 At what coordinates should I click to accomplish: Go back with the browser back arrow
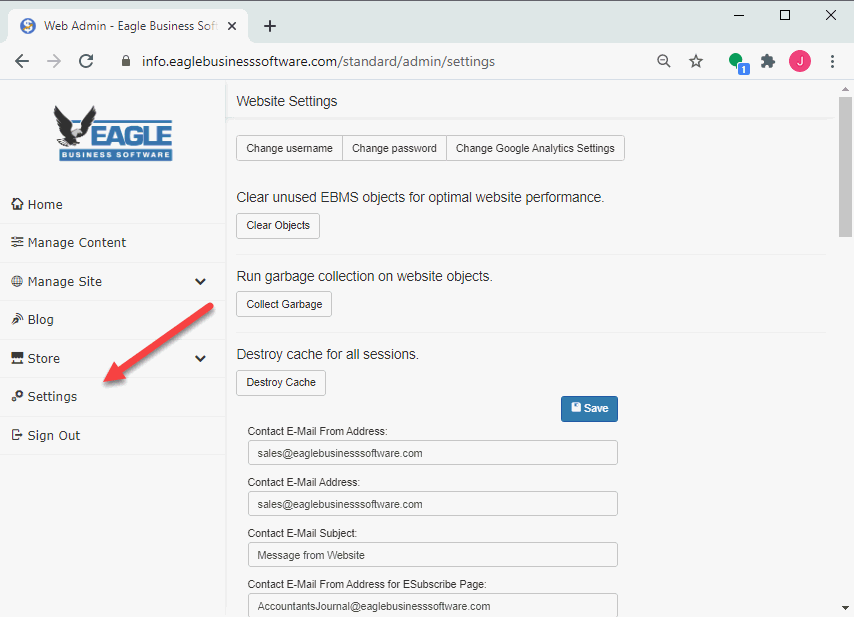click(x=22, y=61)
